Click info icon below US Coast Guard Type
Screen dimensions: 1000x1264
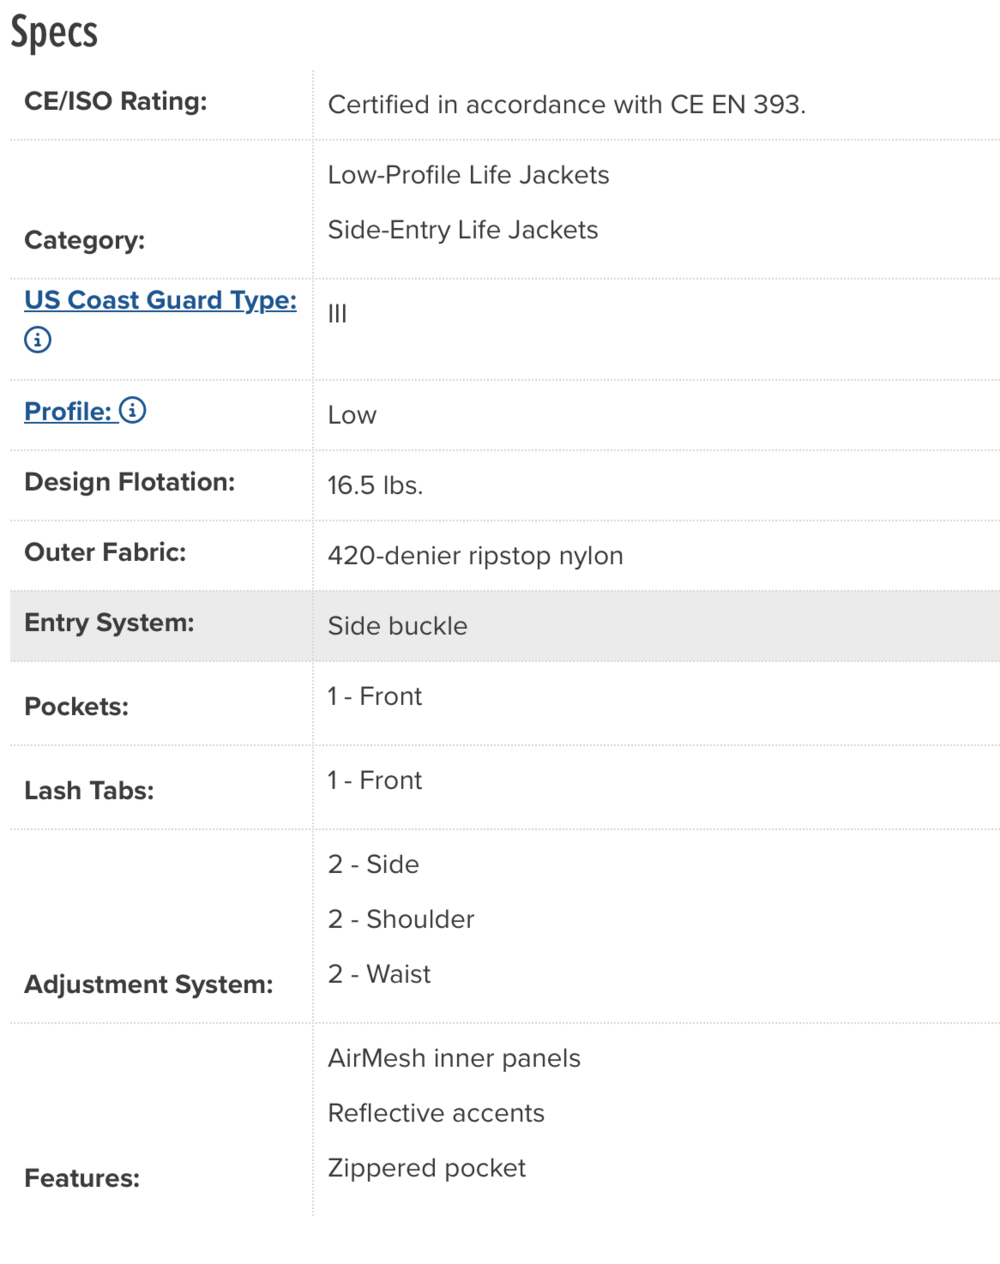pos(38,340)
